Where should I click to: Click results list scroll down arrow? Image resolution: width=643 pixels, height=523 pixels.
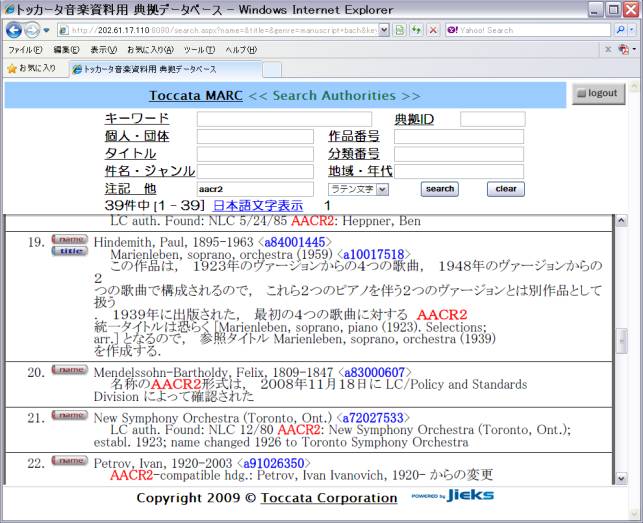[621, 478]
